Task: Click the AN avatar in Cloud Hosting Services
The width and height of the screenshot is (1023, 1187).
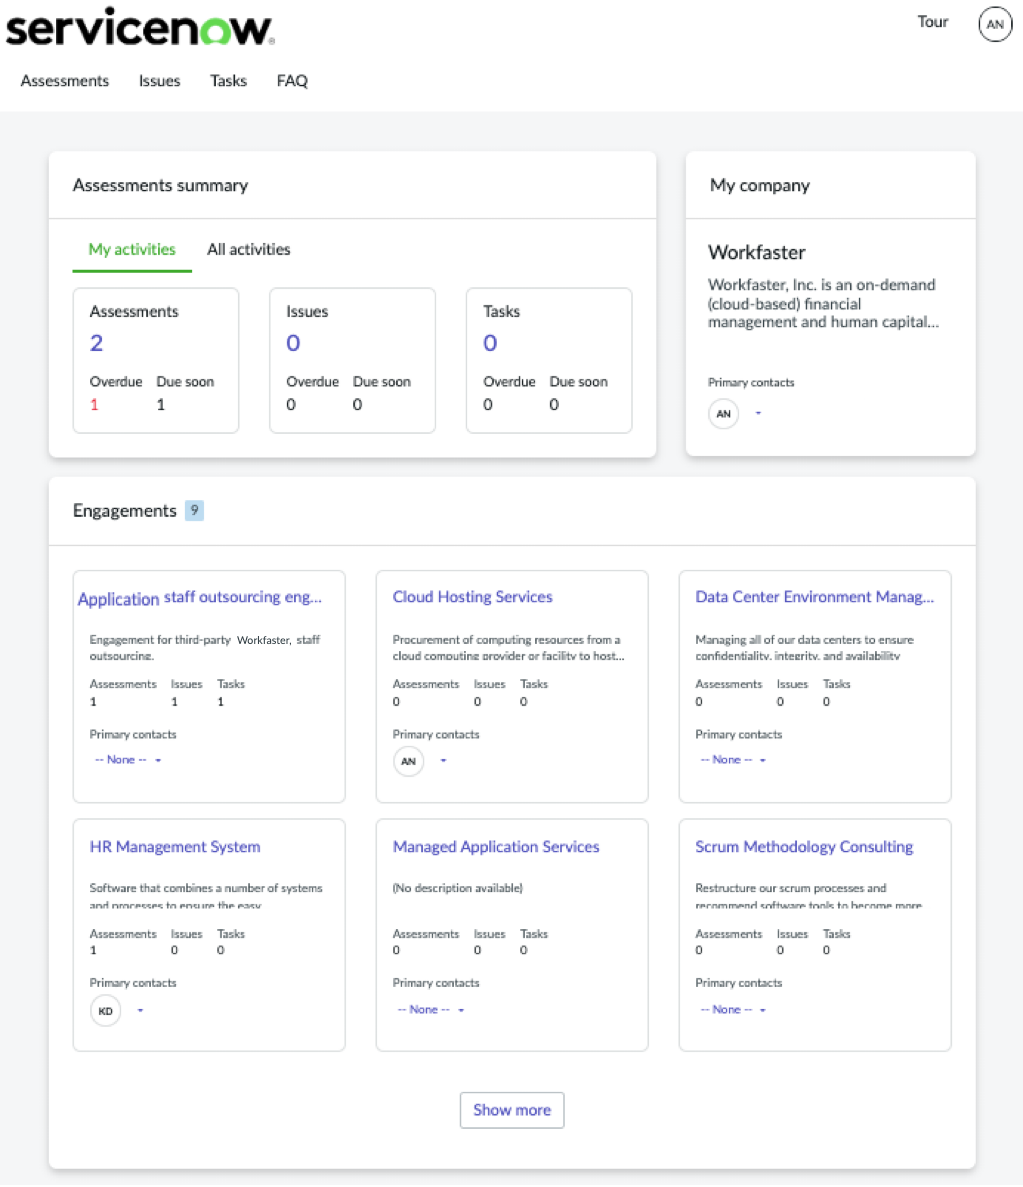Action: [x=408, y=761]
